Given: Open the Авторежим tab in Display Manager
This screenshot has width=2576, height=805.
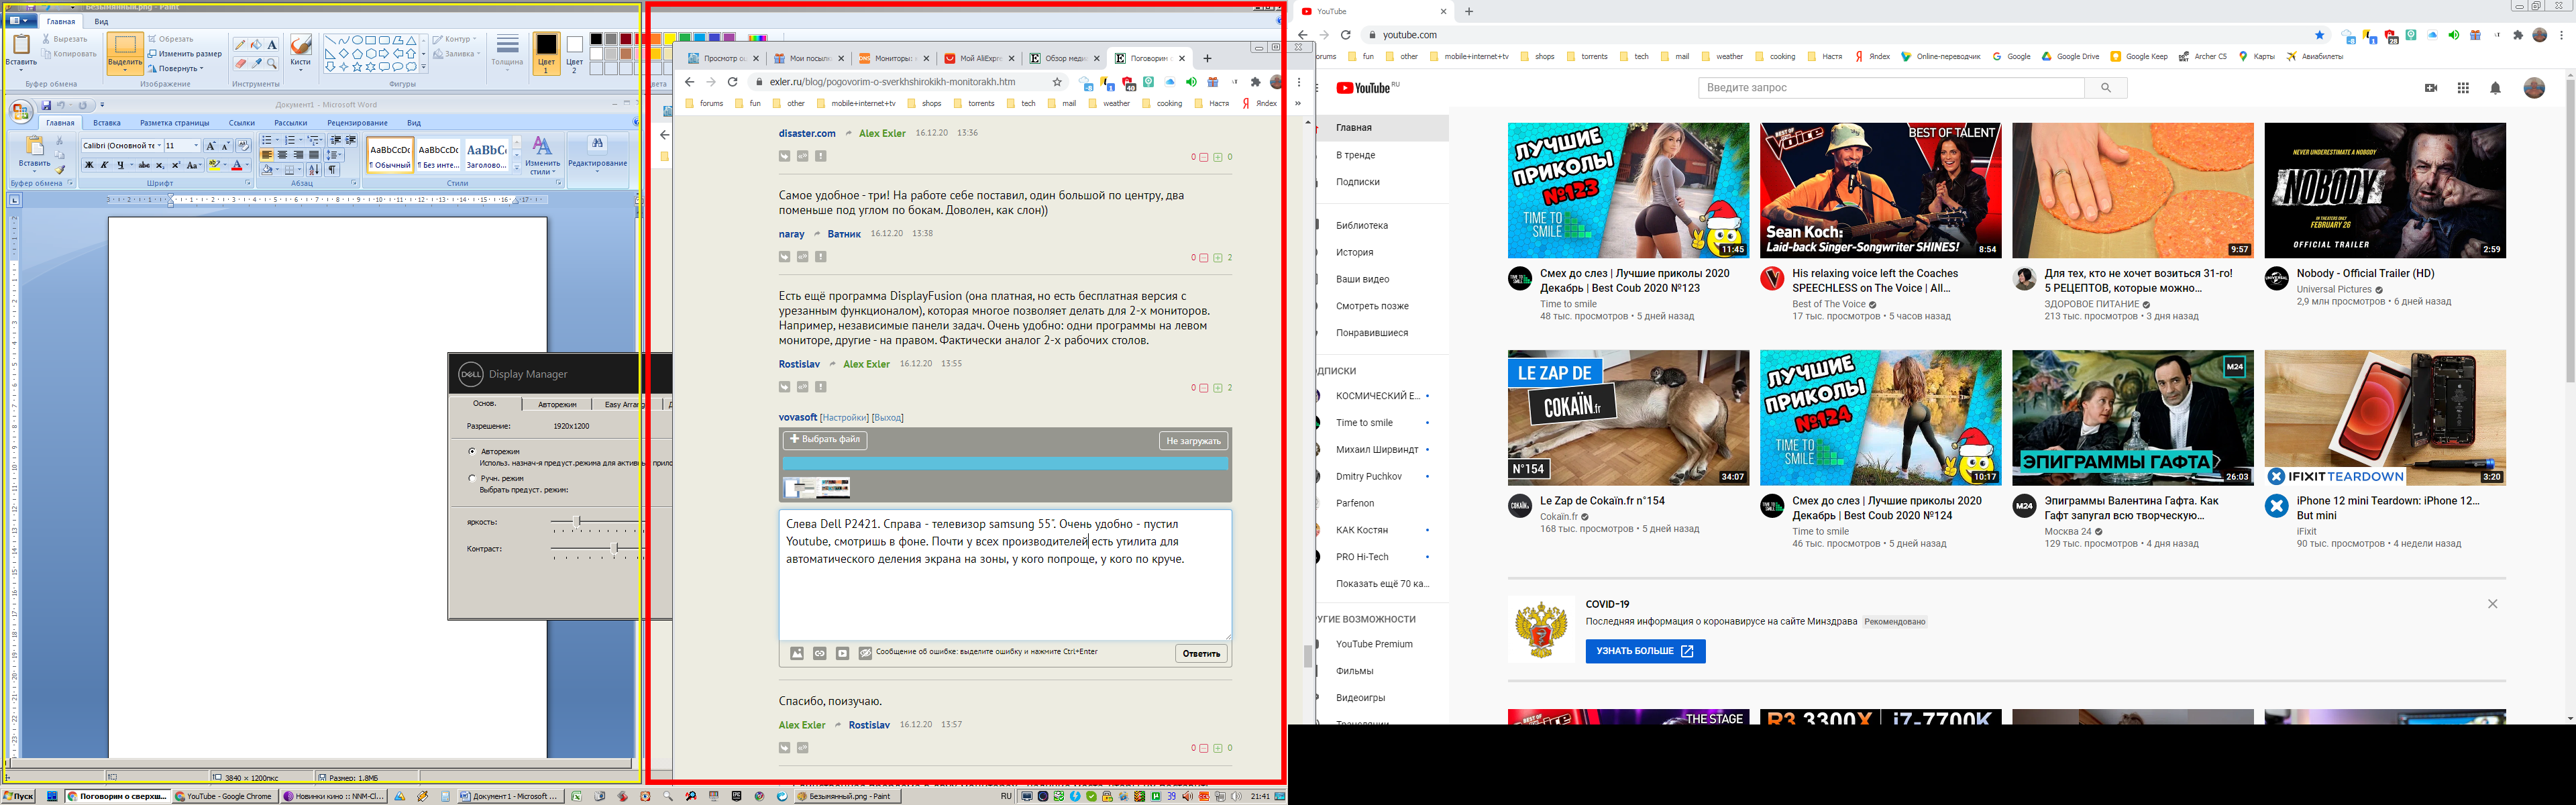Looking at the screenshot, I should point(557,404).
